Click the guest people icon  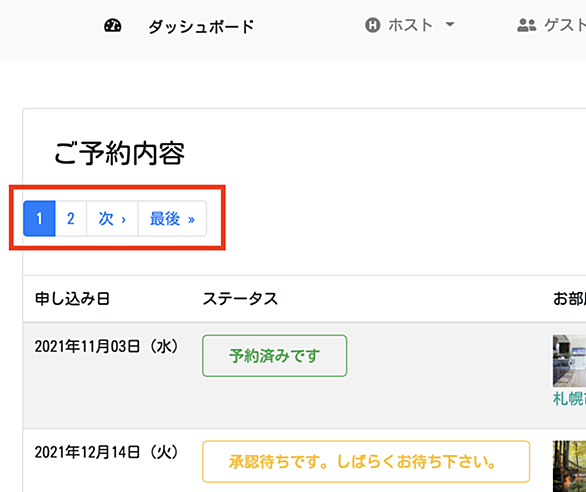click(x=527, y=25)
